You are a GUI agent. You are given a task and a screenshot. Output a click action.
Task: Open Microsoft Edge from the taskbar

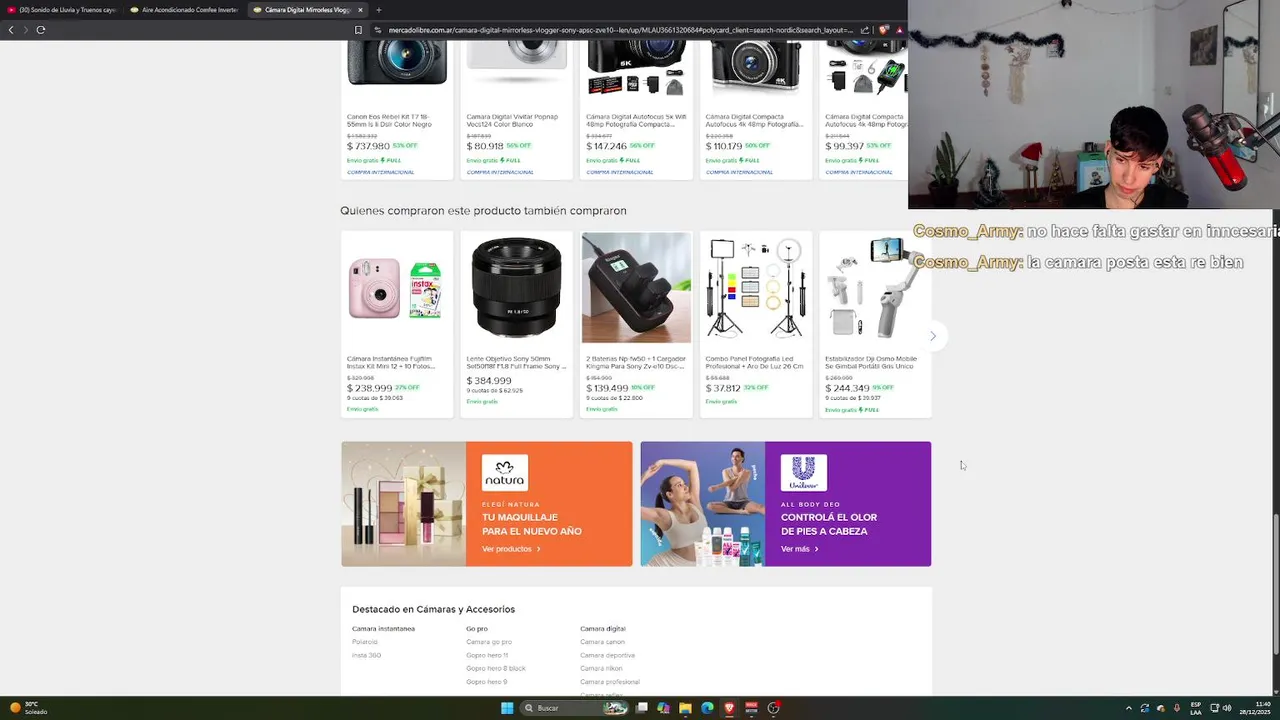point(707,708)
